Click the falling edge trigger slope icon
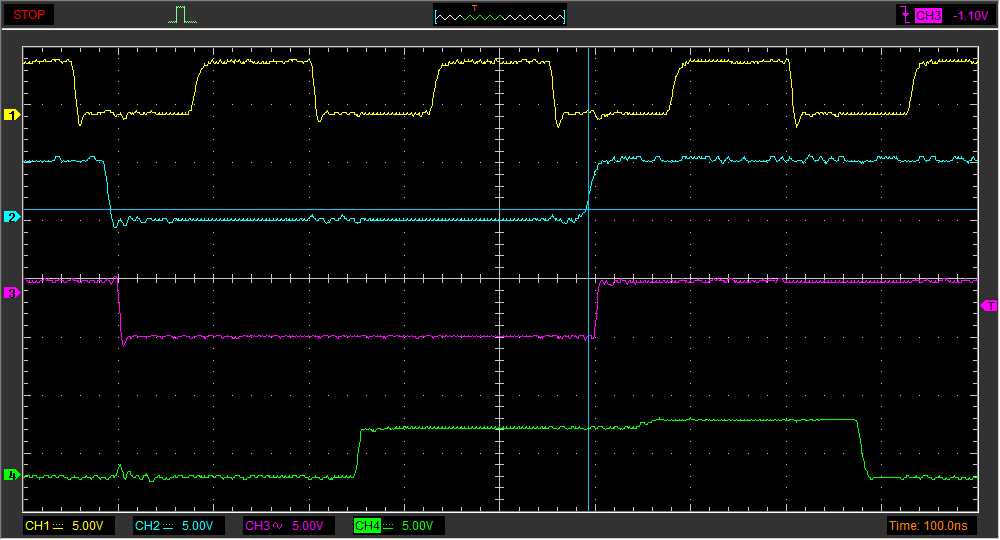Viewport: 1000px width, 540px height. click(x=906, y=15)
